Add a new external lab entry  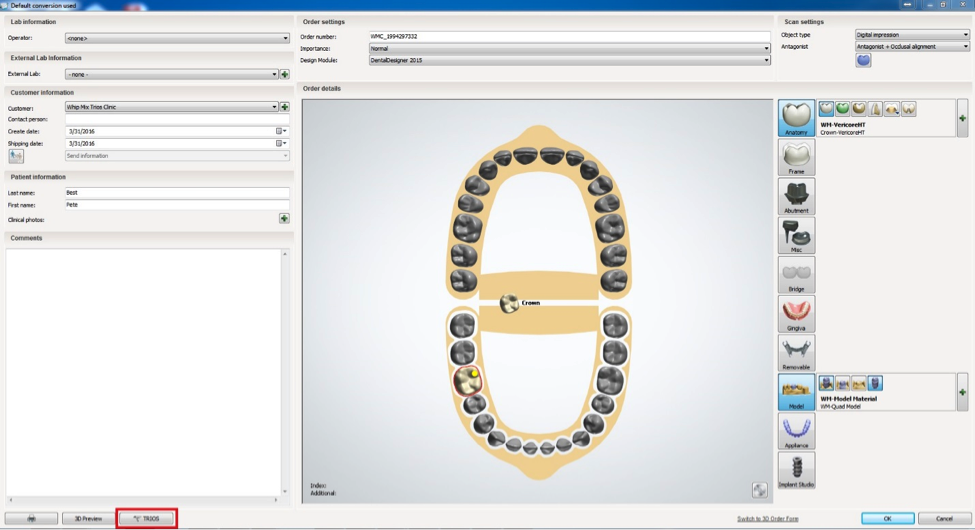pos(285,74)
